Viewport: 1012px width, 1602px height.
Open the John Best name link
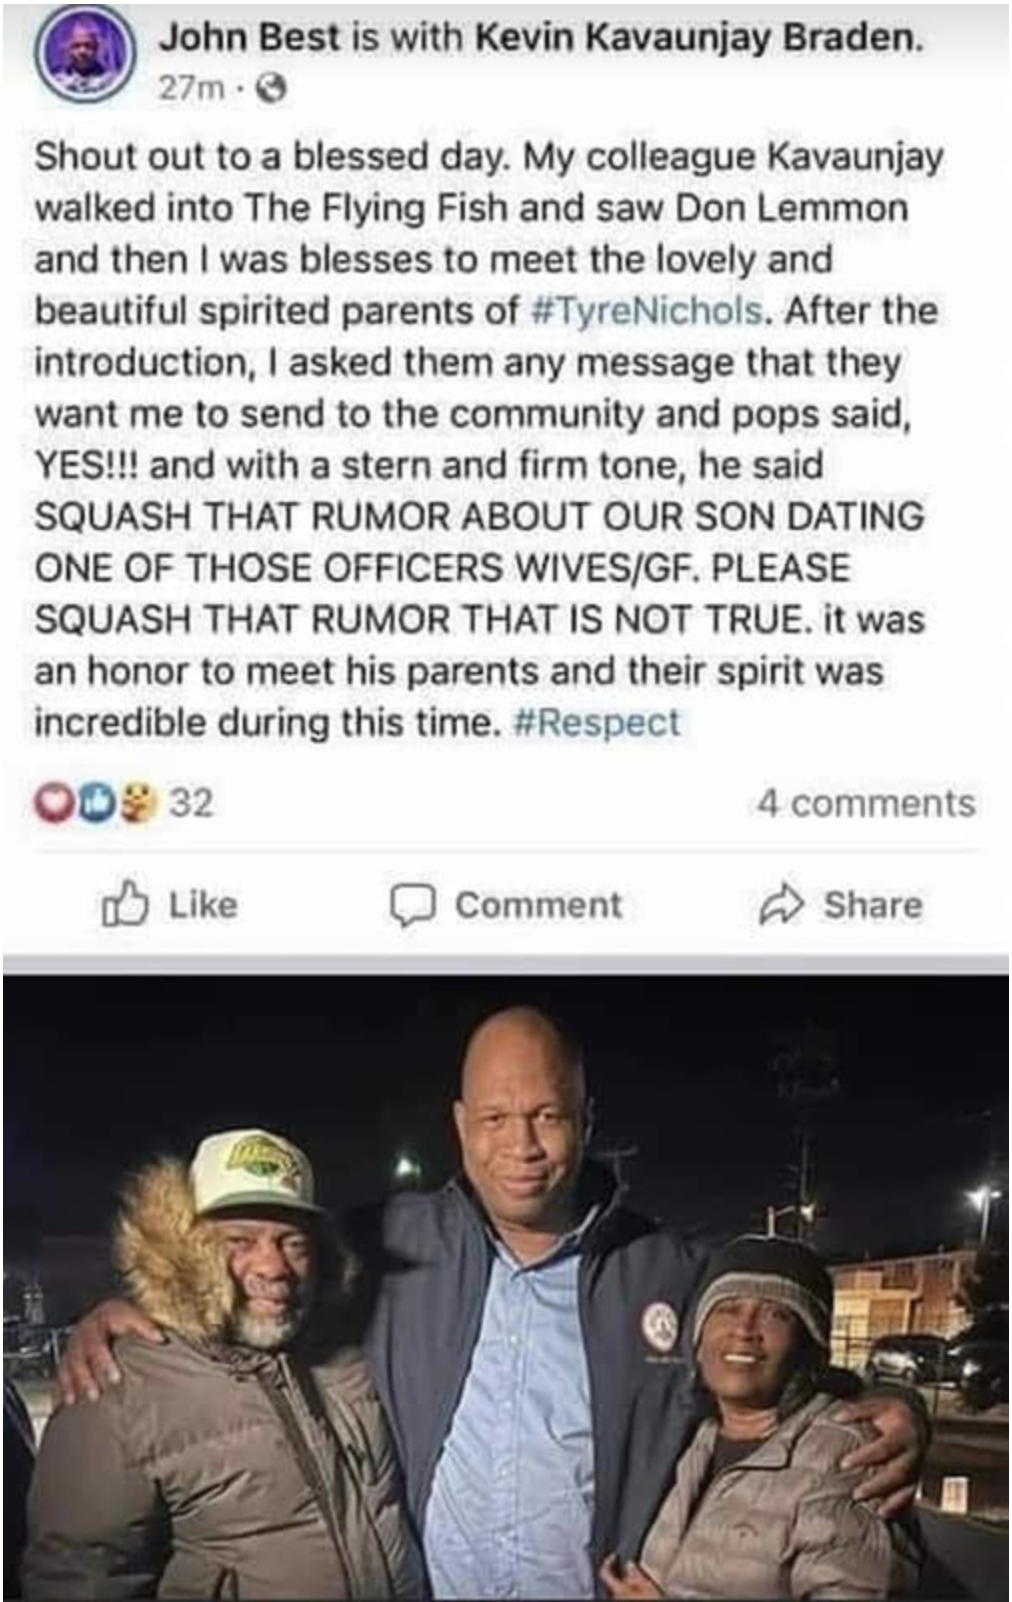[250, 38]
